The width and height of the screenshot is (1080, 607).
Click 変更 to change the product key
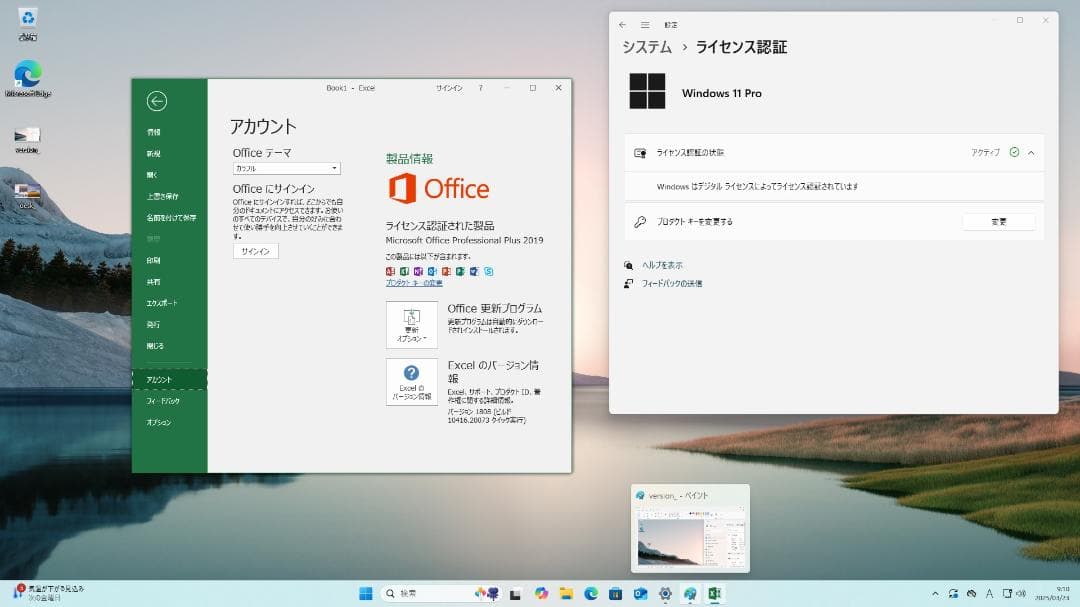click(998, 221)
